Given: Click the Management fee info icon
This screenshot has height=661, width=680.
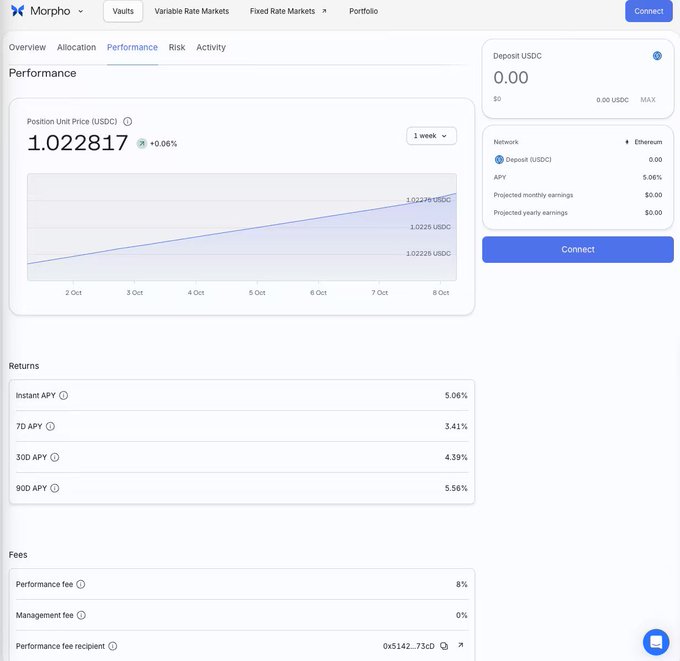Looking at the screenshot, I should pyautogui.click(x=81, y=615).
